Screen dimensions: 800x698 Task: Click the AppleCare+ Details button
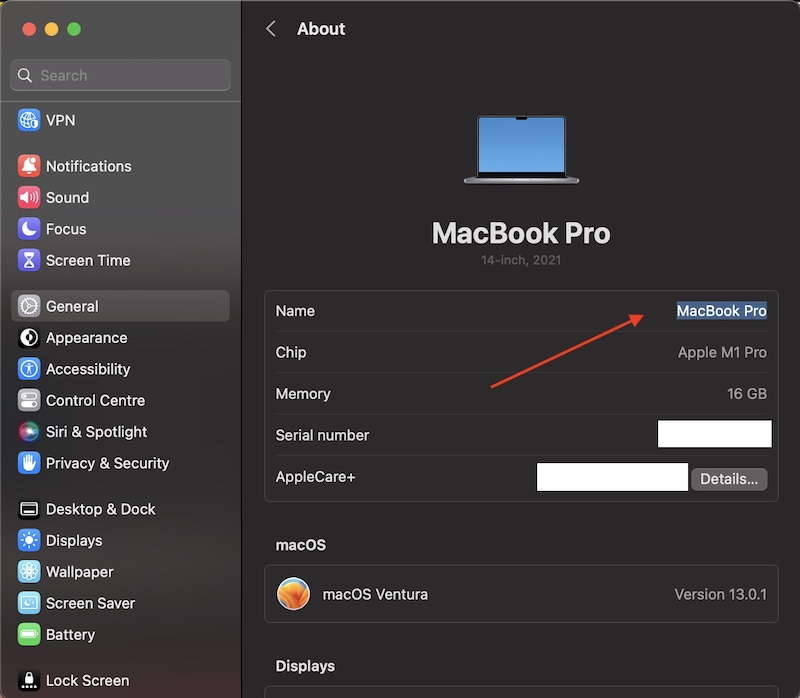coord(729,479)
